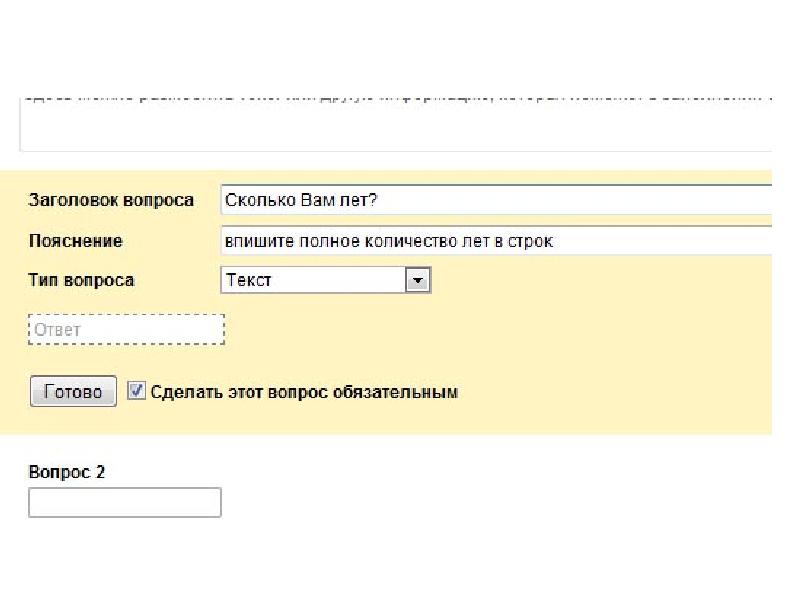Click the word Сколько in the title field
Screen dimensions: 800x600
[260, 200]
